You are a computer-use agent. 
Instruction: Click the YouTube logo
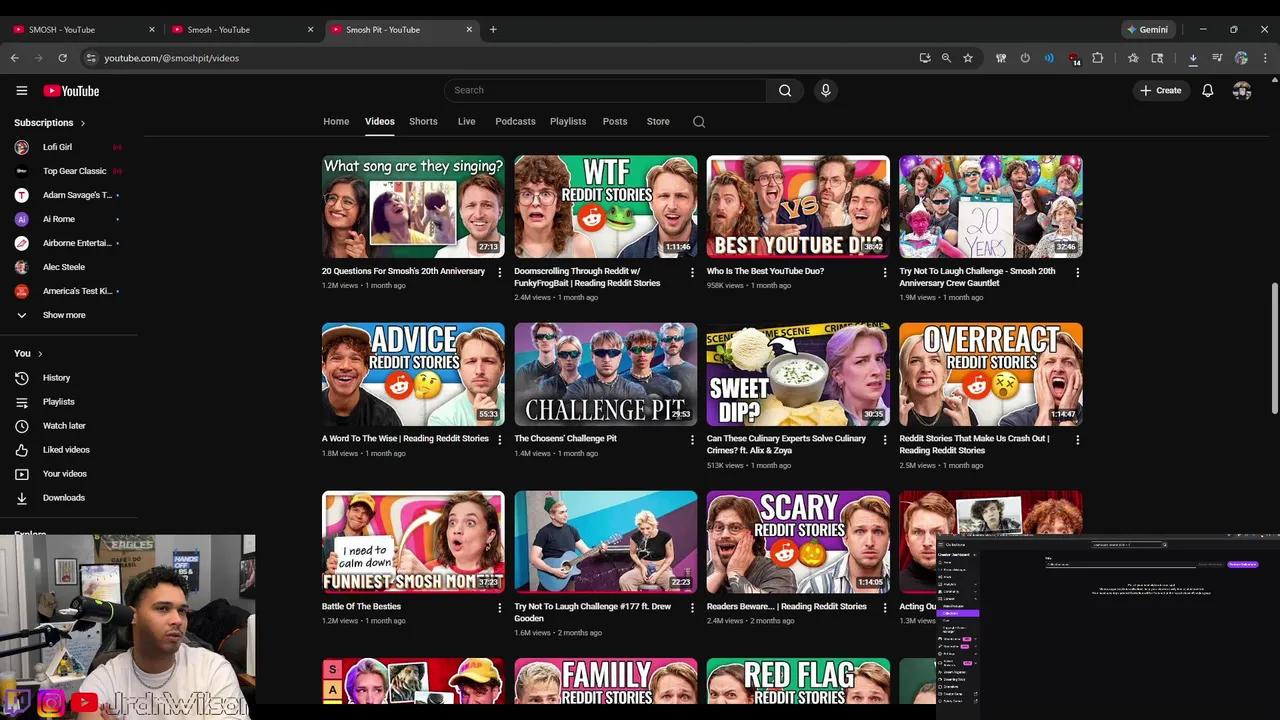[71, 91]
